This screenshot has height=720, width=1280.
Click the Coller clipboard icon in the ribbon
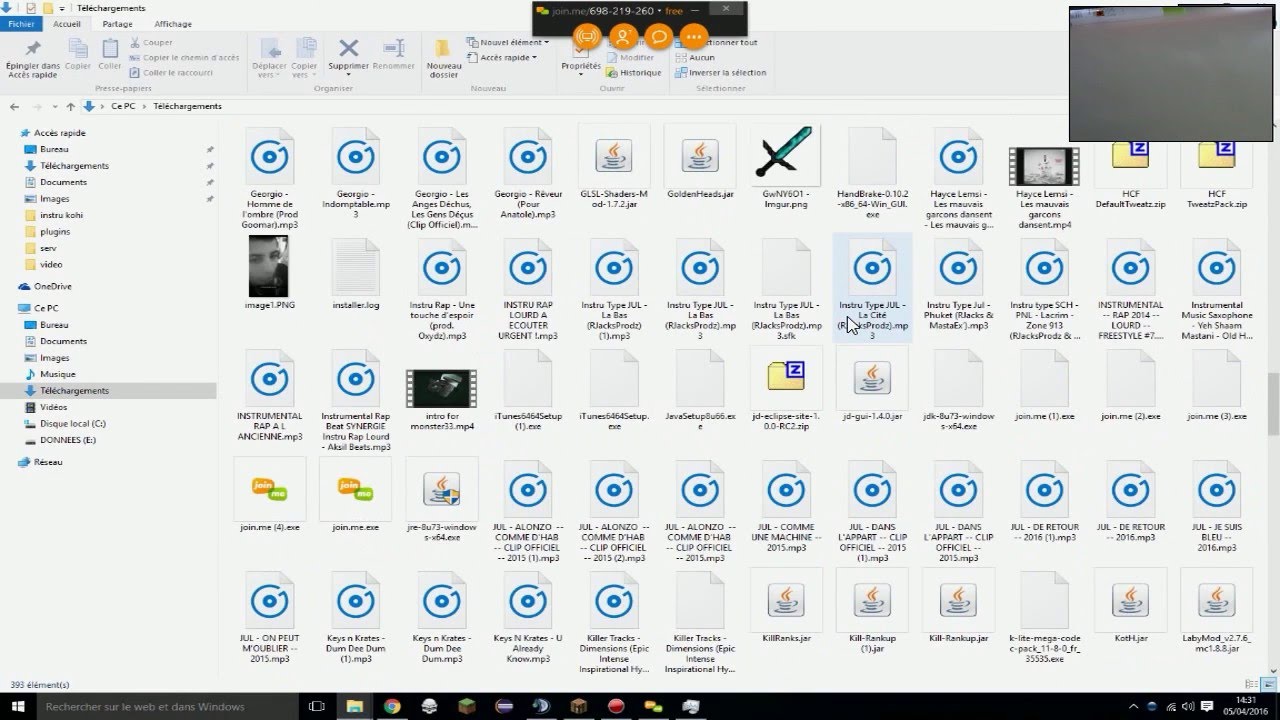[110, 48]
